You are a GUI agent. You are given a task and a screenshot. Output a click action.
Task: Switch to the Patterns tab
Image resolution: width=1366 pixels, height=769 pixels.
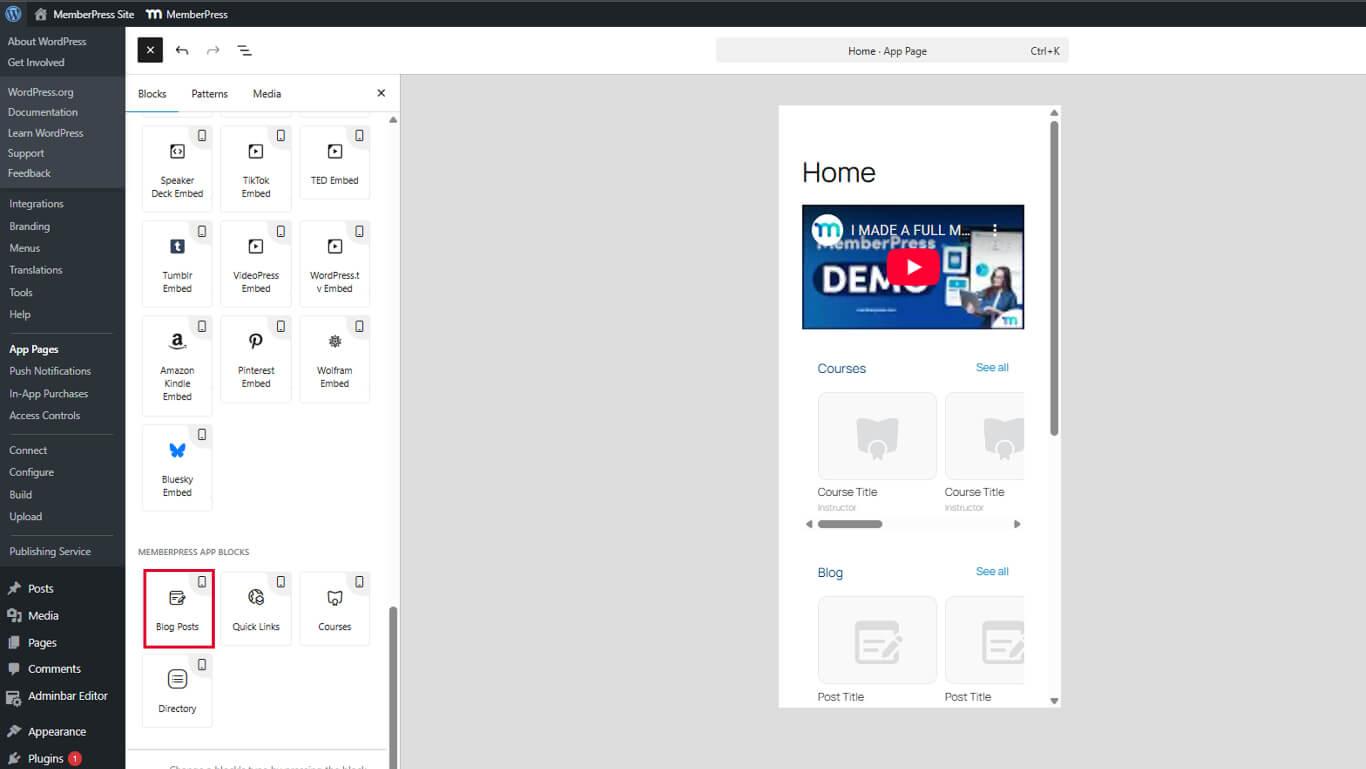(209, 94)
